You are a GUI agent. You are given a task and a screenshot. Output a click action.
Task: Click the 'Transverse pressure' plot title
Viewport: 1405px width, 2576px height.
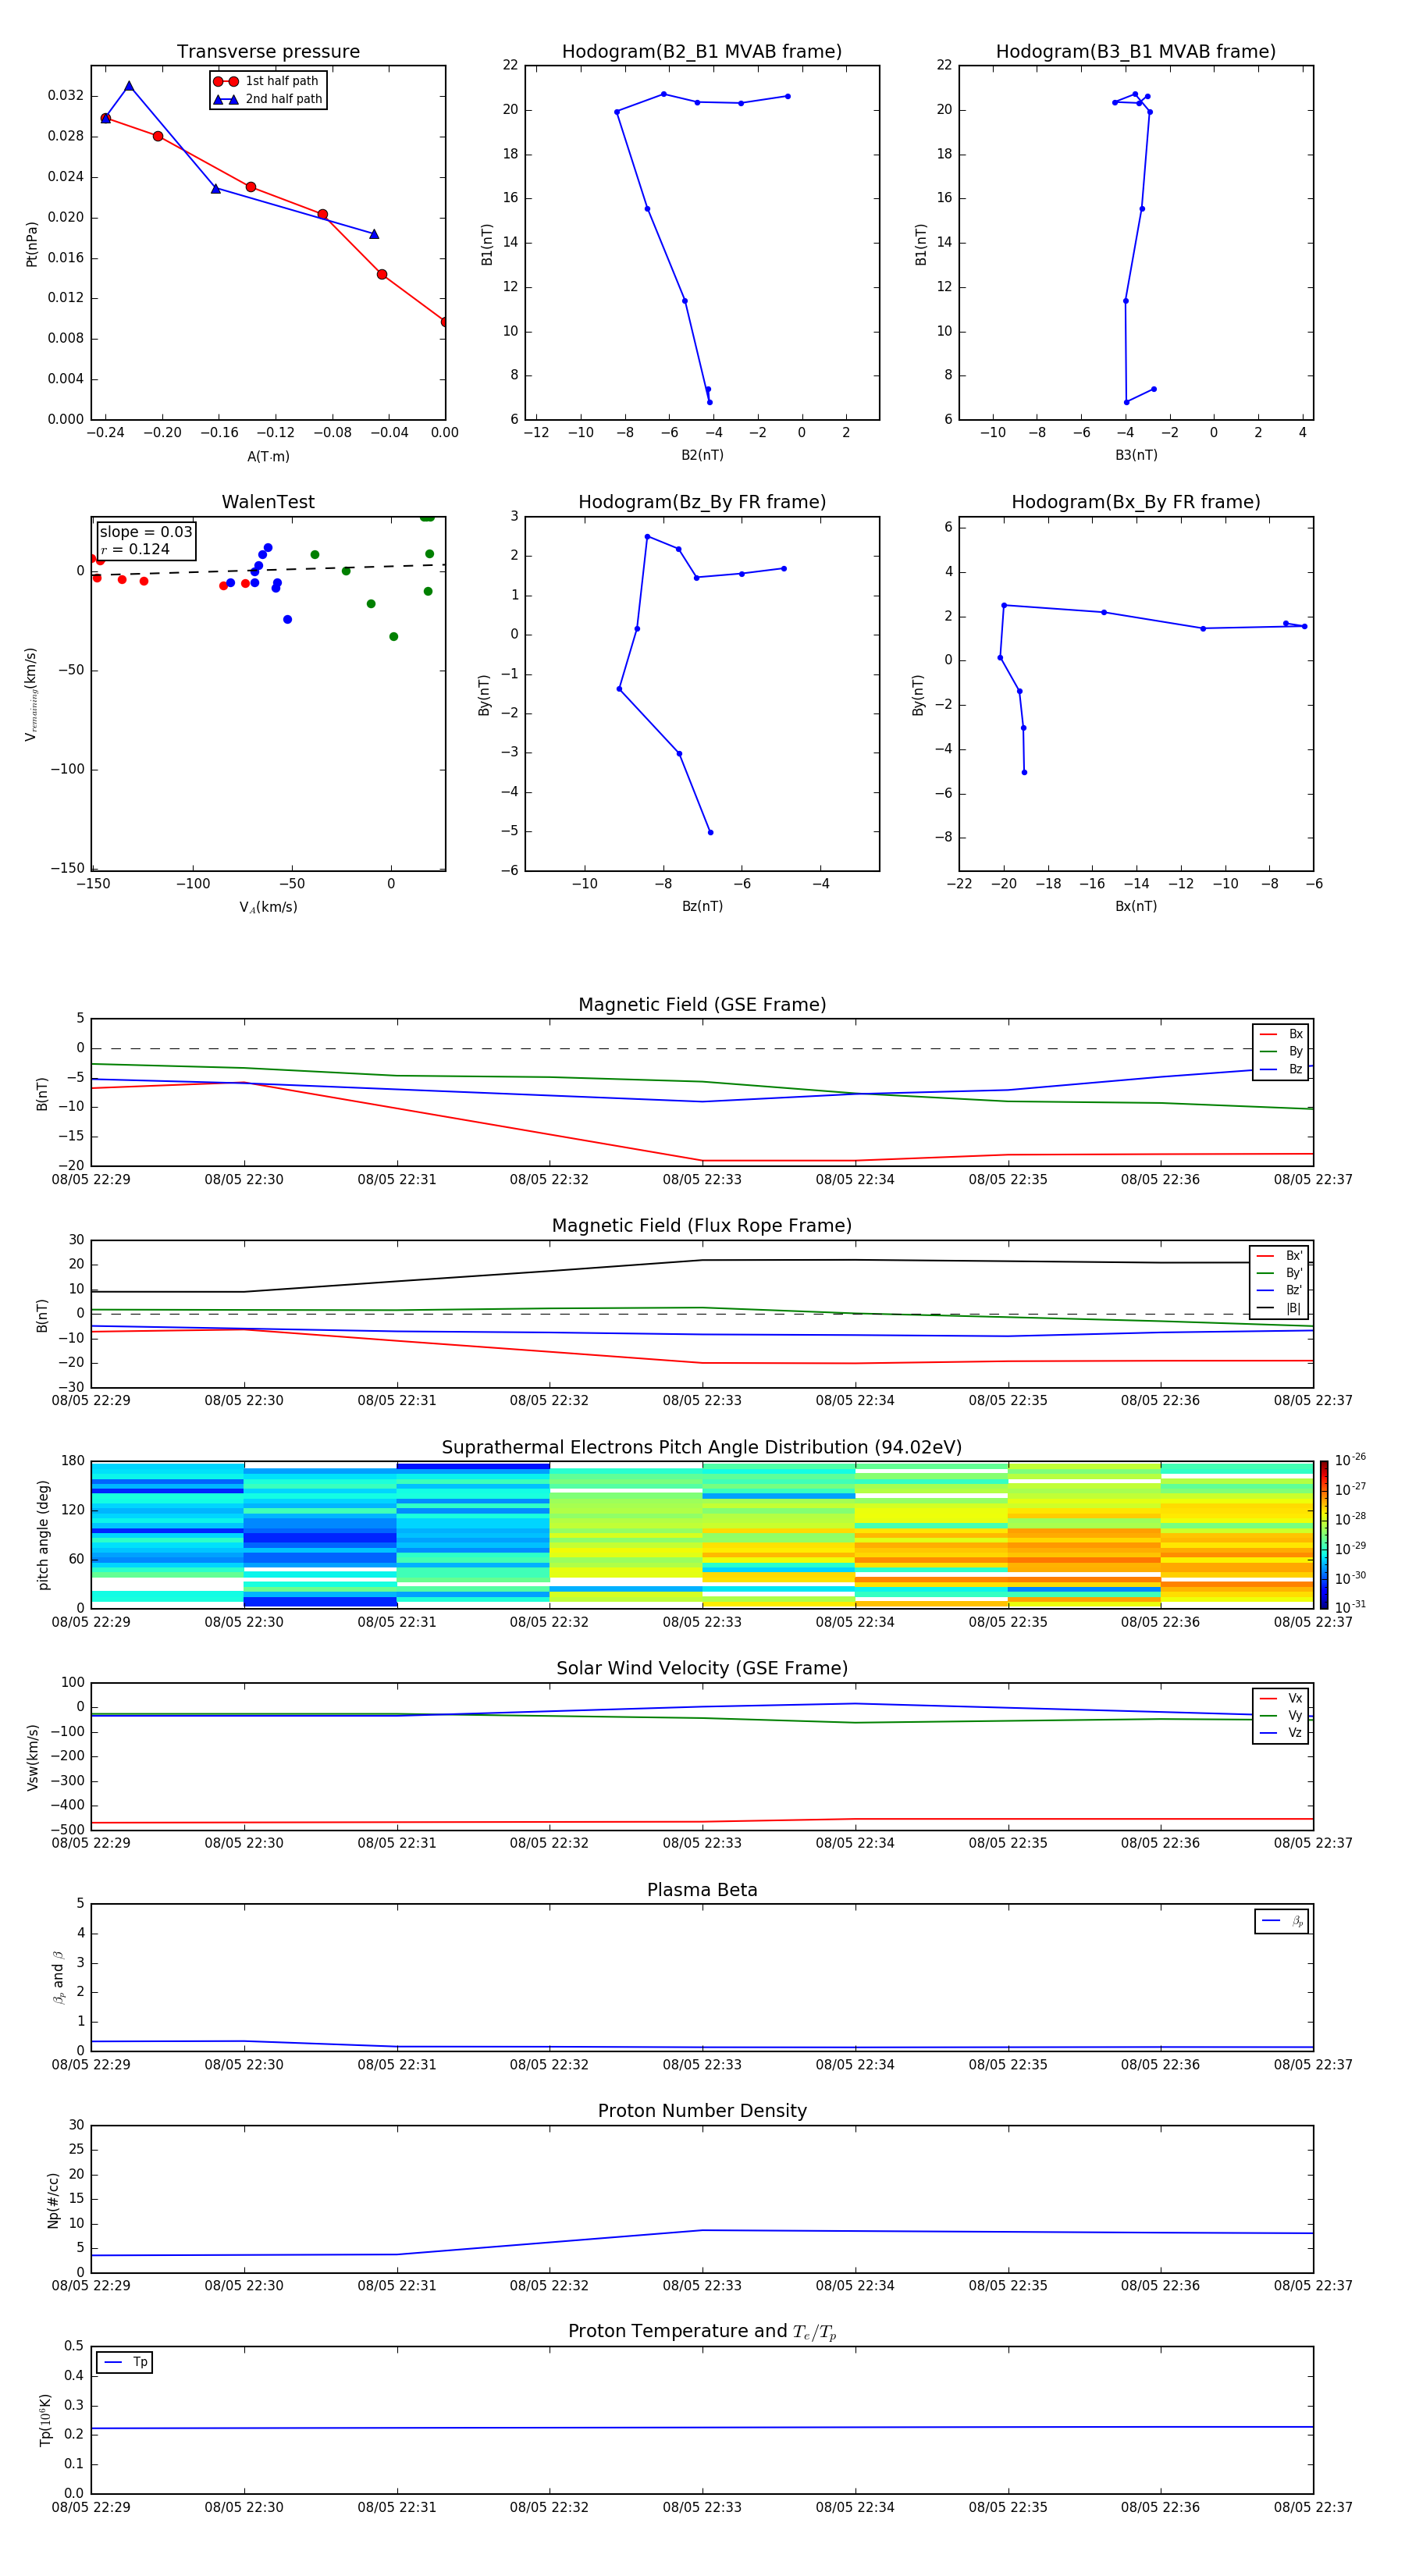coord(268,52)
